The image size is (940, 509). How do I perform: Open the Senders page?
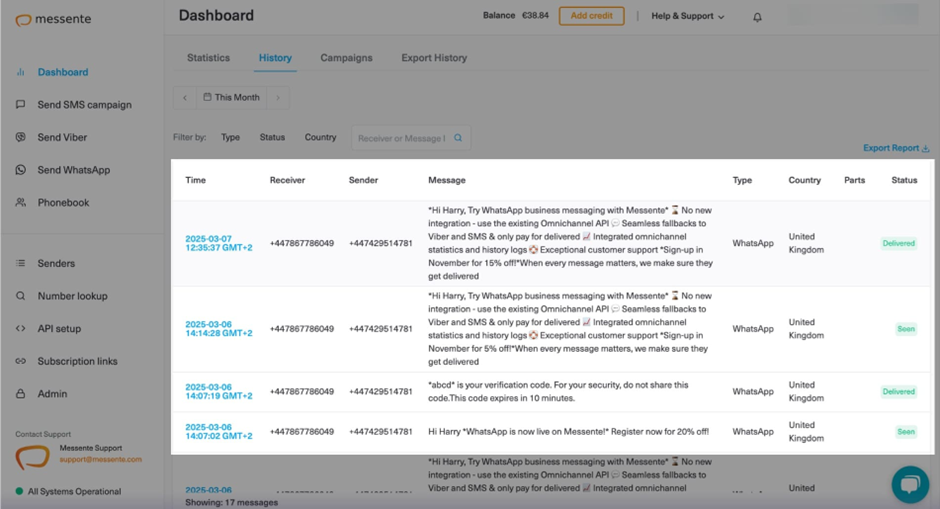tap(56, 263)
